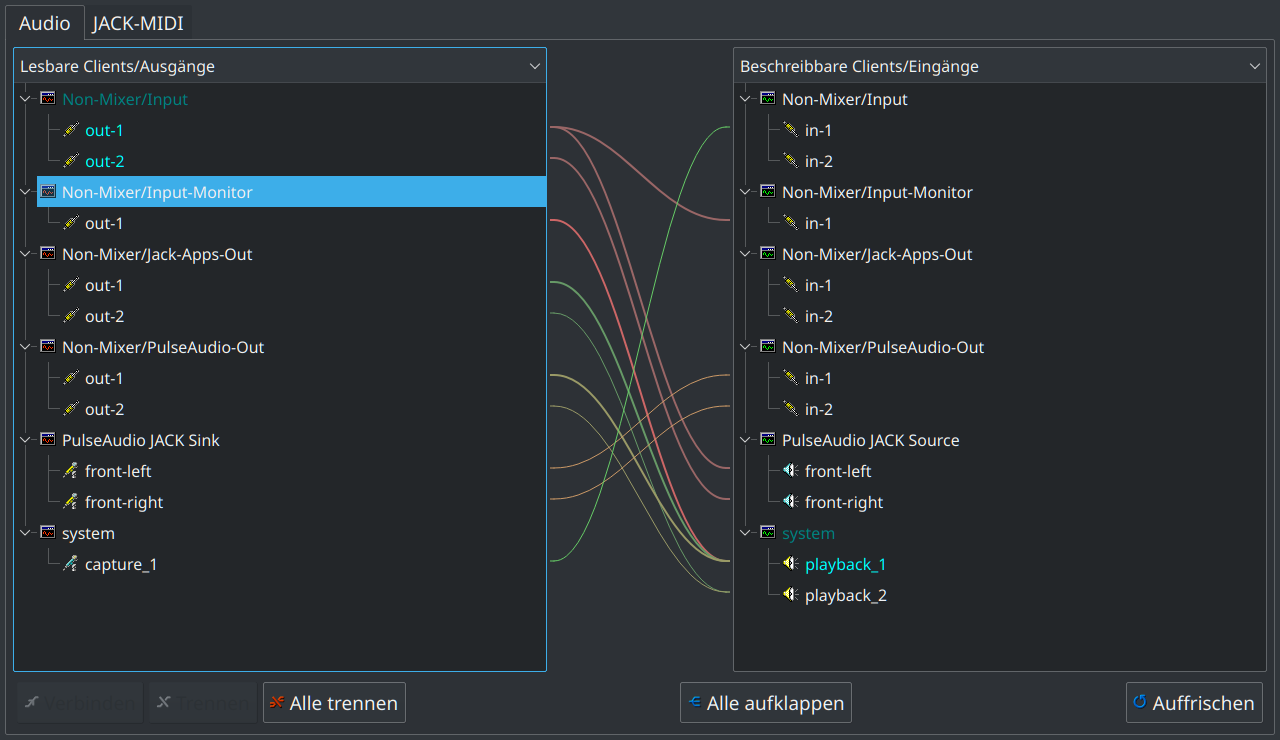Click the system client icon in inputs list
The width and height of the screenshot is (1280, 740).
(x=767, y=533)
